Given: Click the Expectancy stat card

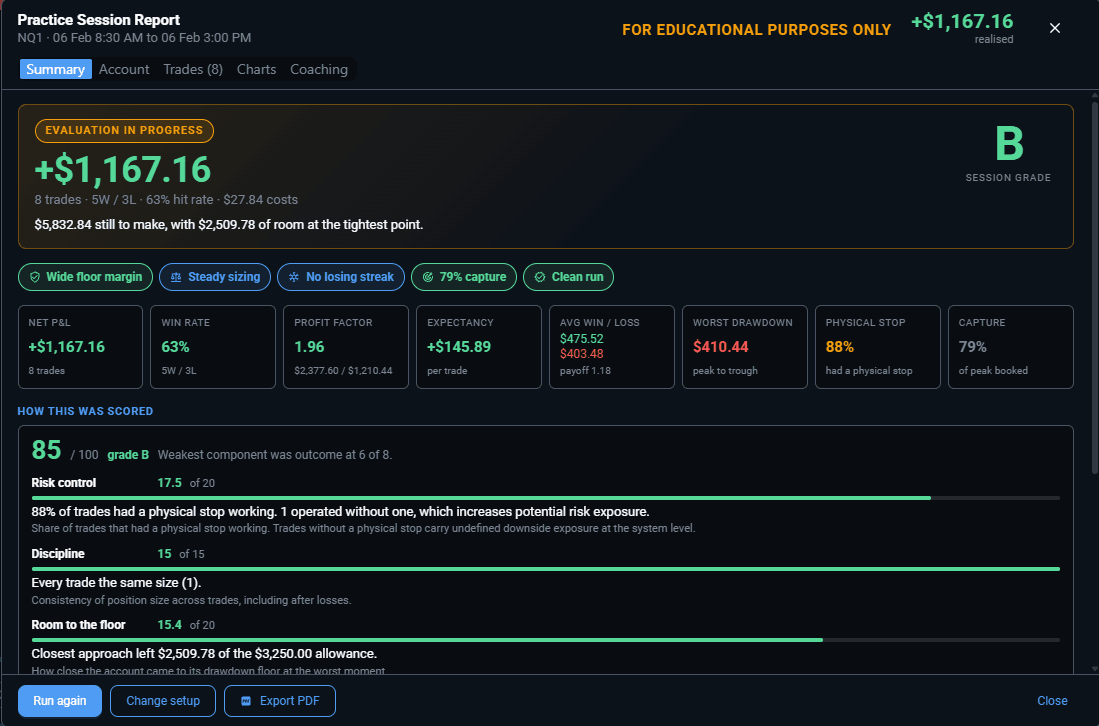Looking at the screenshot, I should (479, 347).
